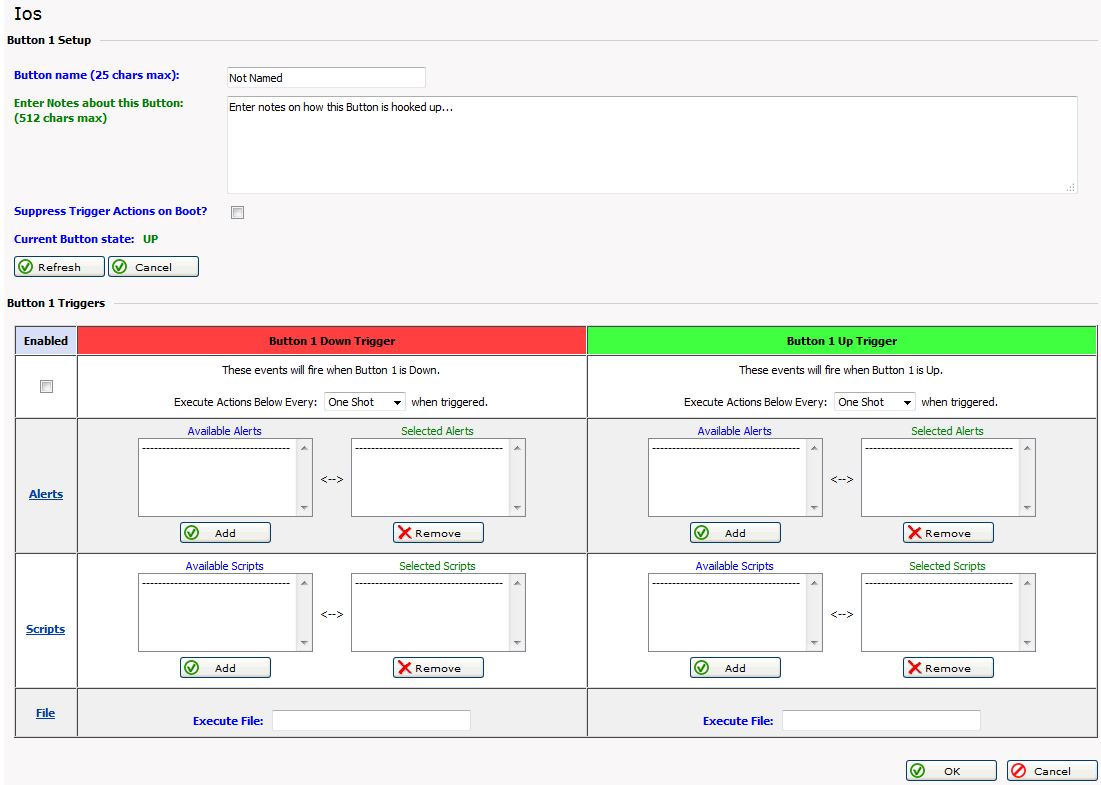Image resolution: width=1101 pixels, height=785 pixels.
Task: Click Cancel button next to Refresh
Action: coord(153,267)
